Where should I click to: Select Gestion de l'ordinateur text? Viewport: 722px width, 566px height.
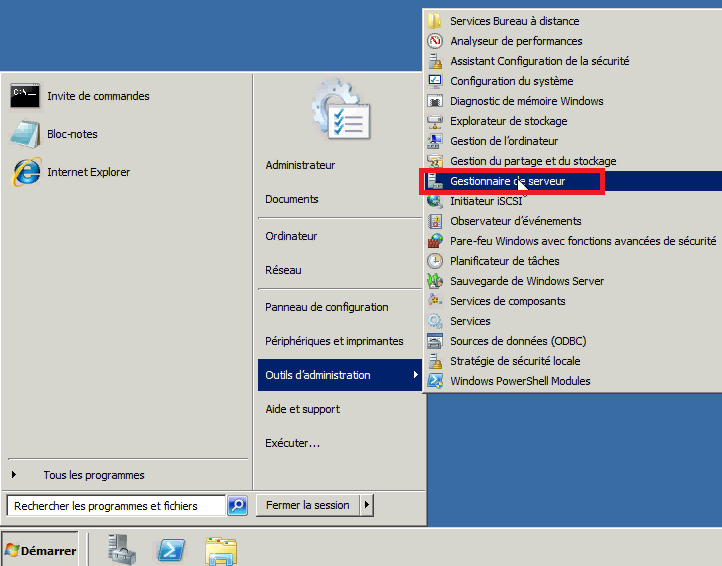point(504,141)
